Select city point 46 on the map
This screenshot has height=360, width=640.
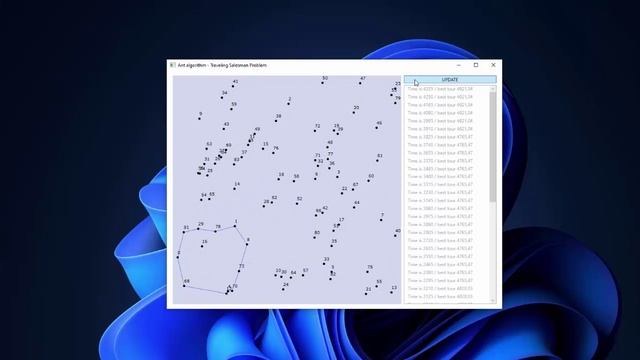(x=377, y=128)
